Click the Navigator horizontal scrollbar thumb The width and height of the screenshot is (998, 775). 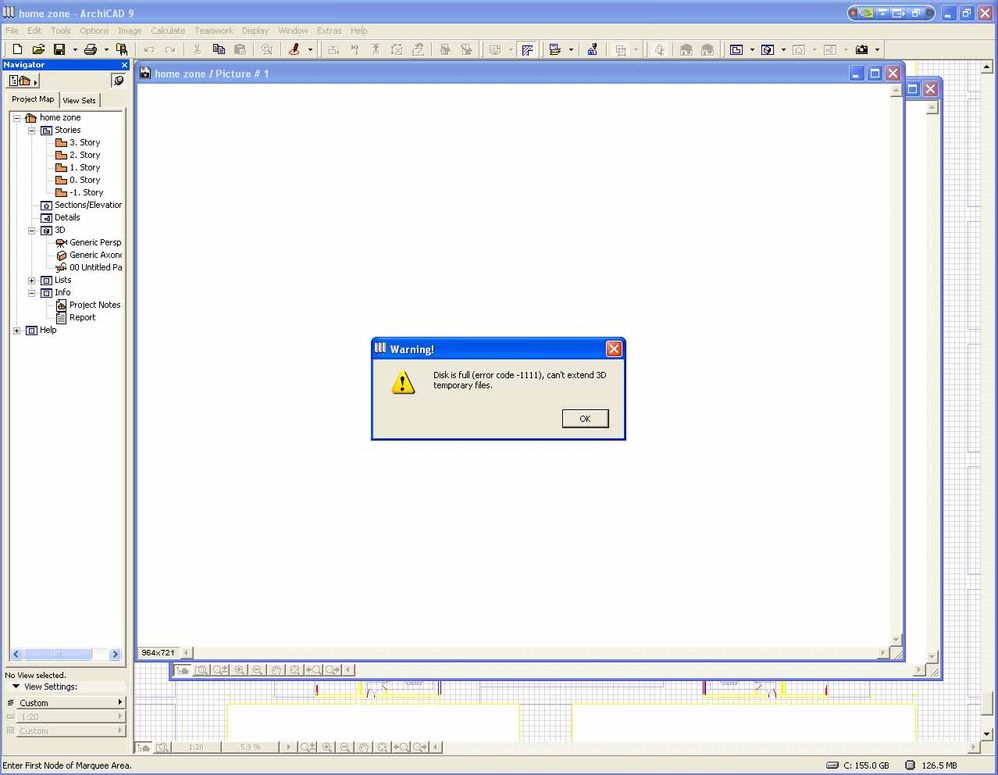pyautogui.click(x=57, y=654)
